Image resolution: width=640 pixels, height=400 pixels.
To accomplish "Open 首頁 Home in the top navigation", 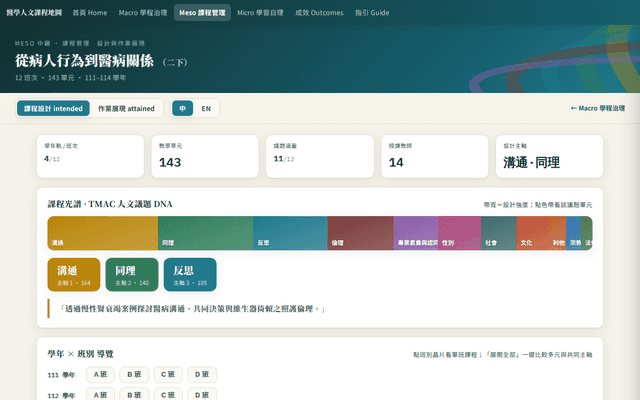I will pyautogui.click(x=90, y=13).
